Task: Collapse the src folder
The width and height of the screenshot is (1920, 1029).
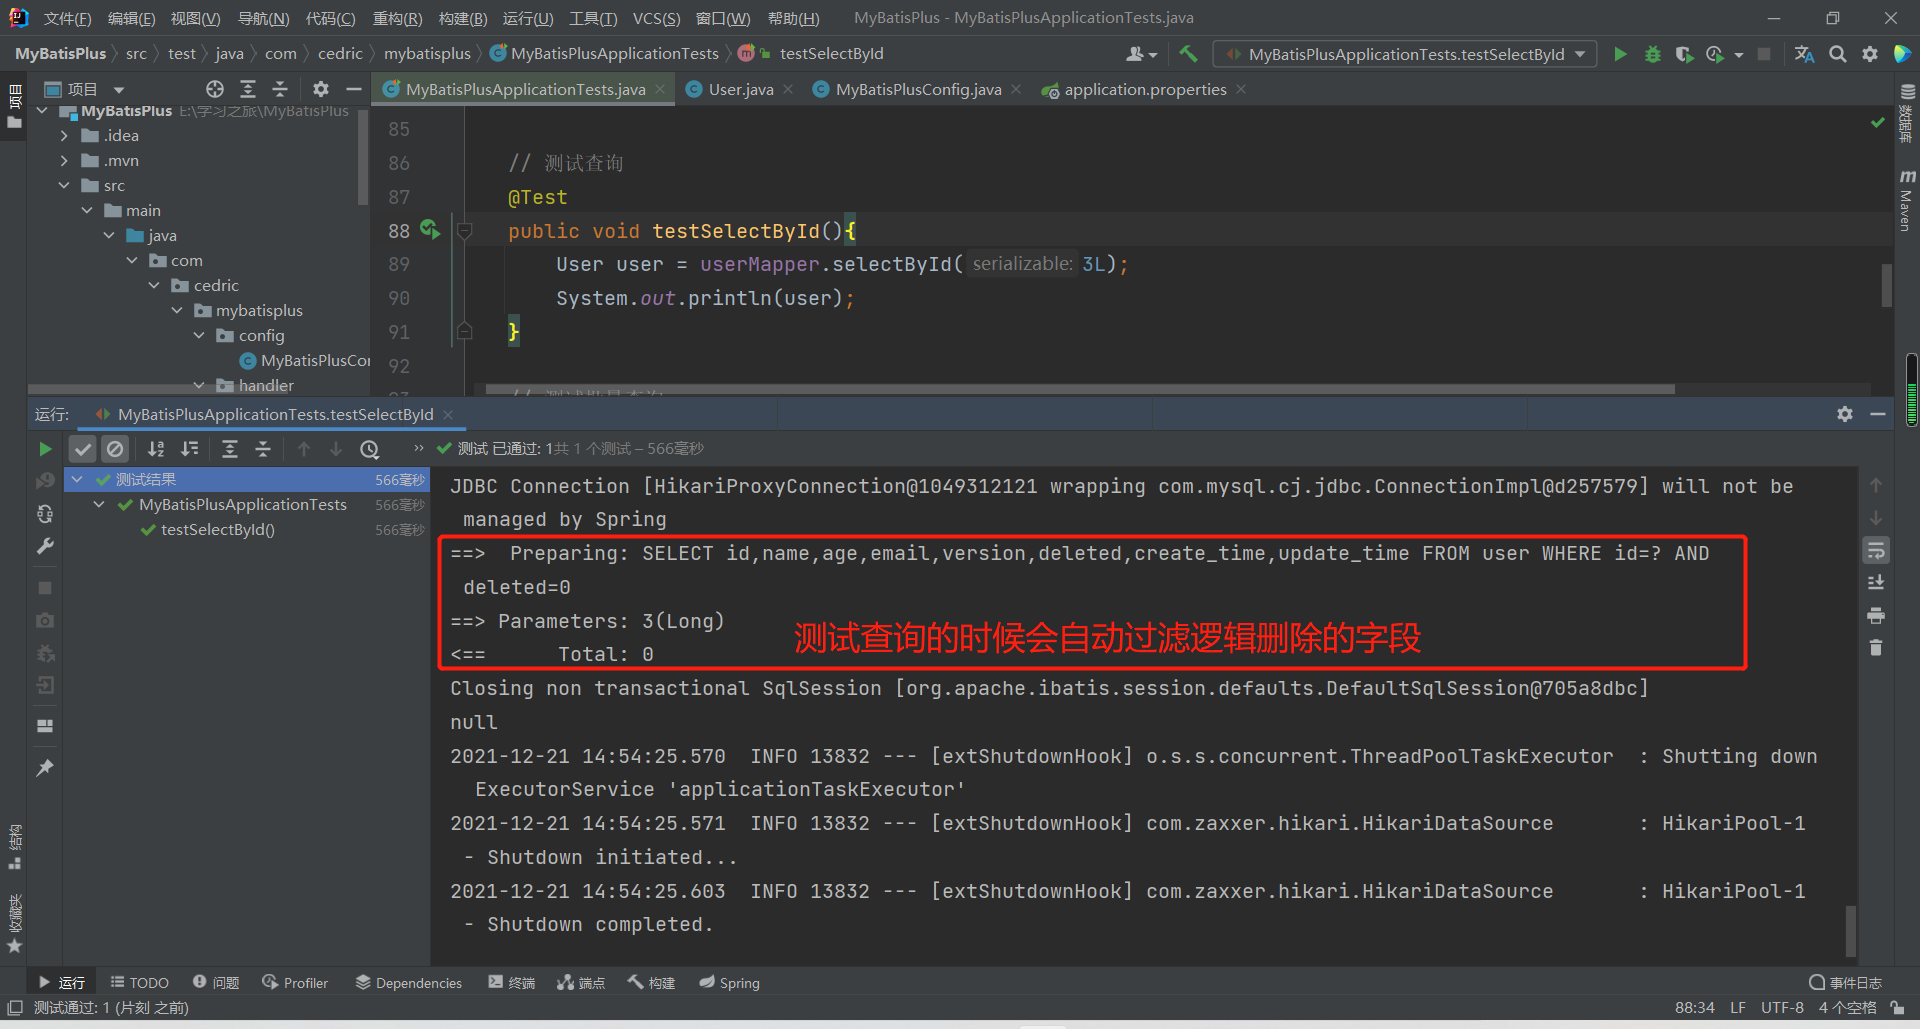Action: point(64,185)
